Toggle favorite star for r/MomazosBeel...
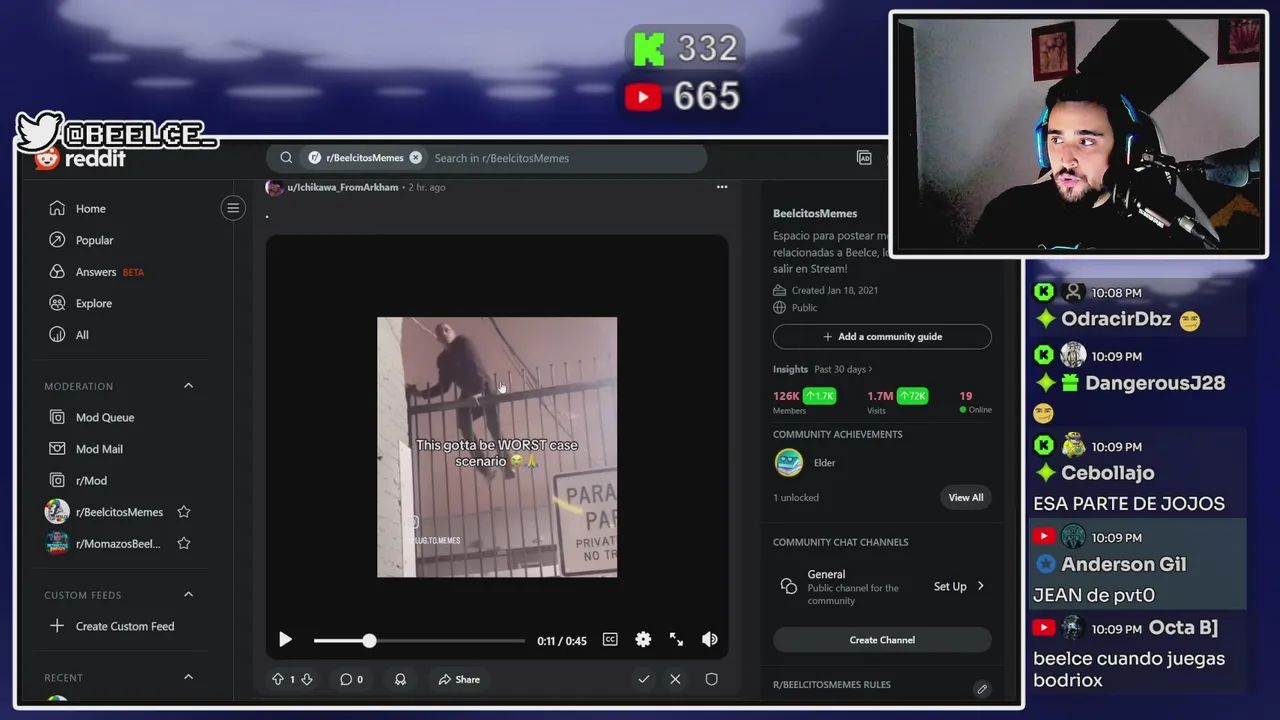 point(184,544)
